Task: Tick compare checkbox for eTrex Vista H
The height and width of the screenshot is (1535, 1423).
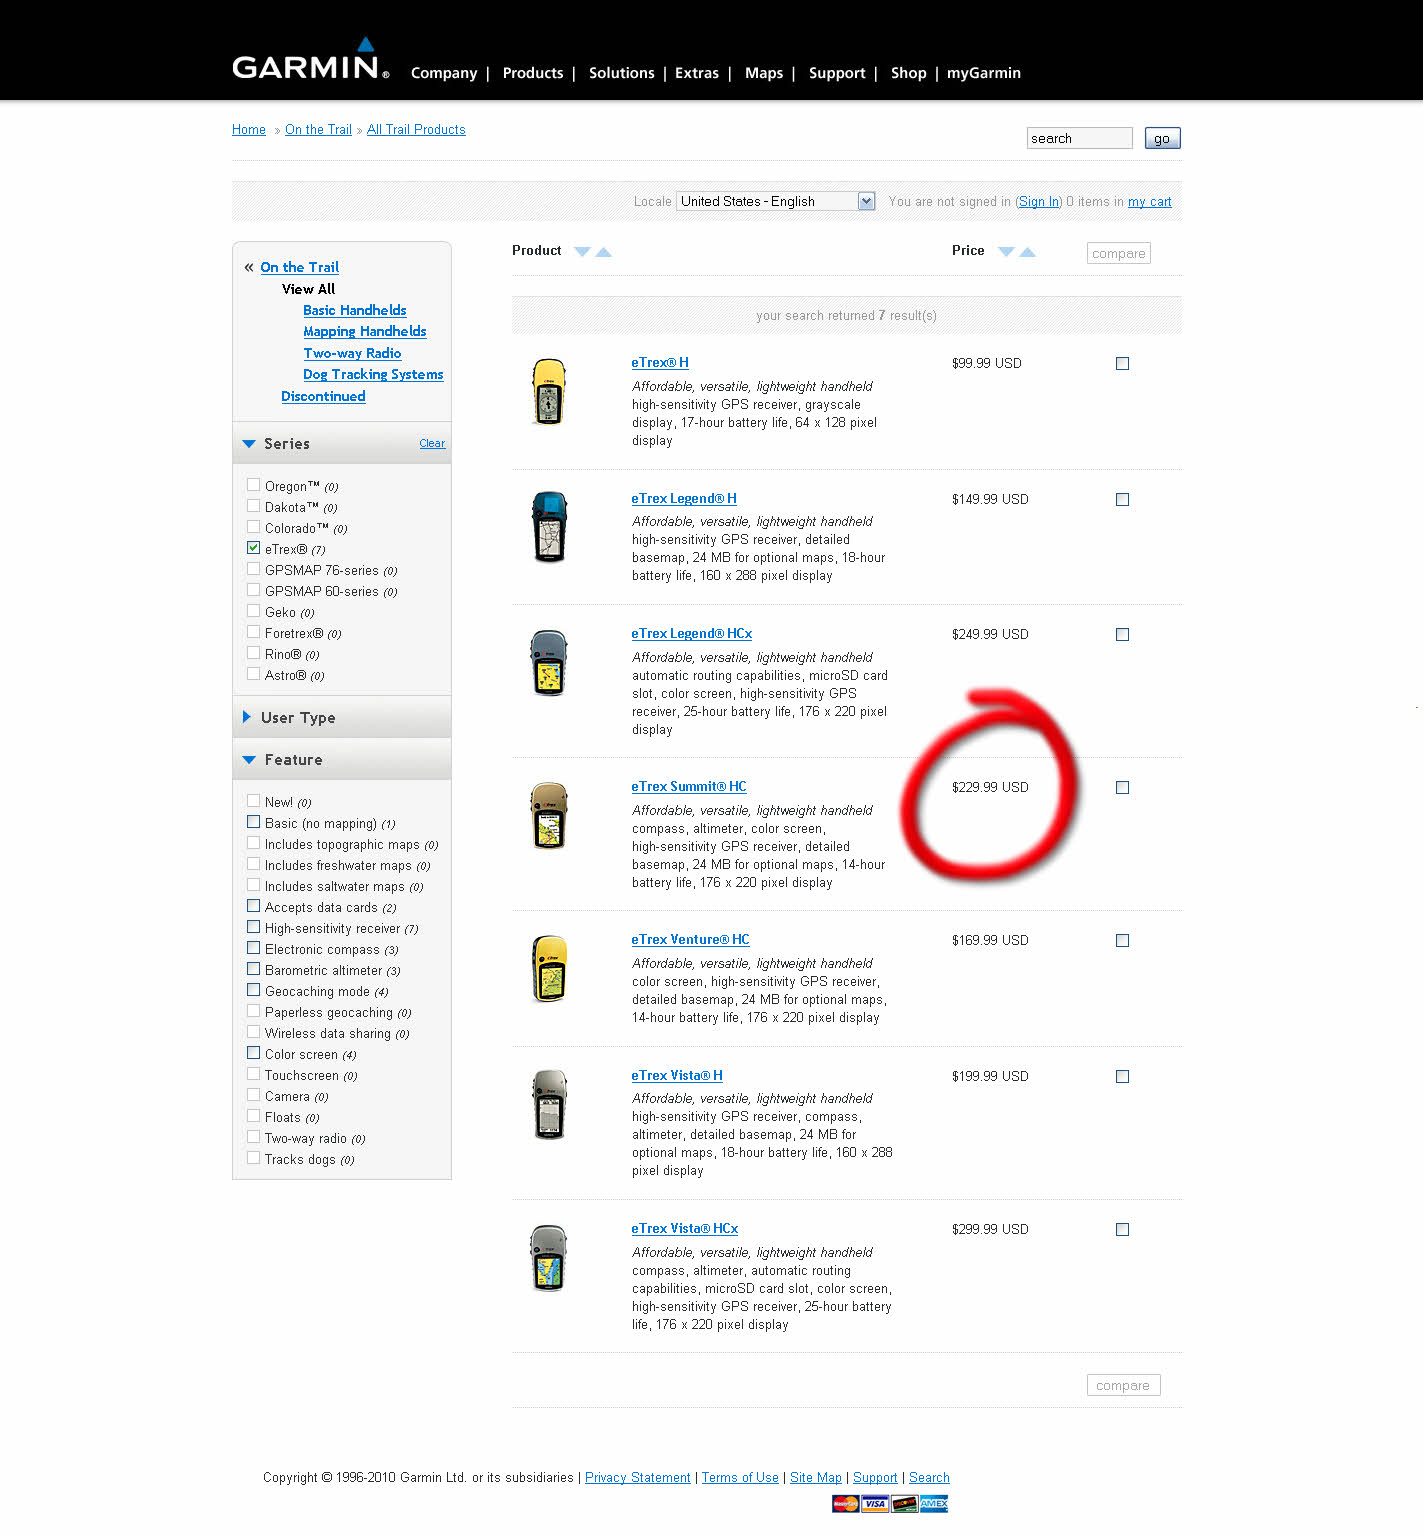Action: click(1122, 1077)
